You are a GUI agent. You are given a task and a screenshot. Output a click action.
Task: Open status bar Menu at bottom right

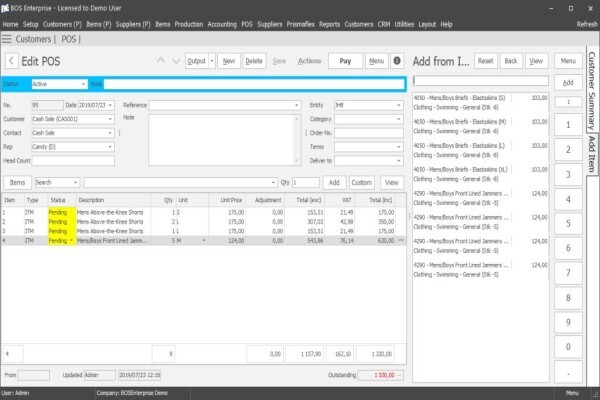(572, 393)
